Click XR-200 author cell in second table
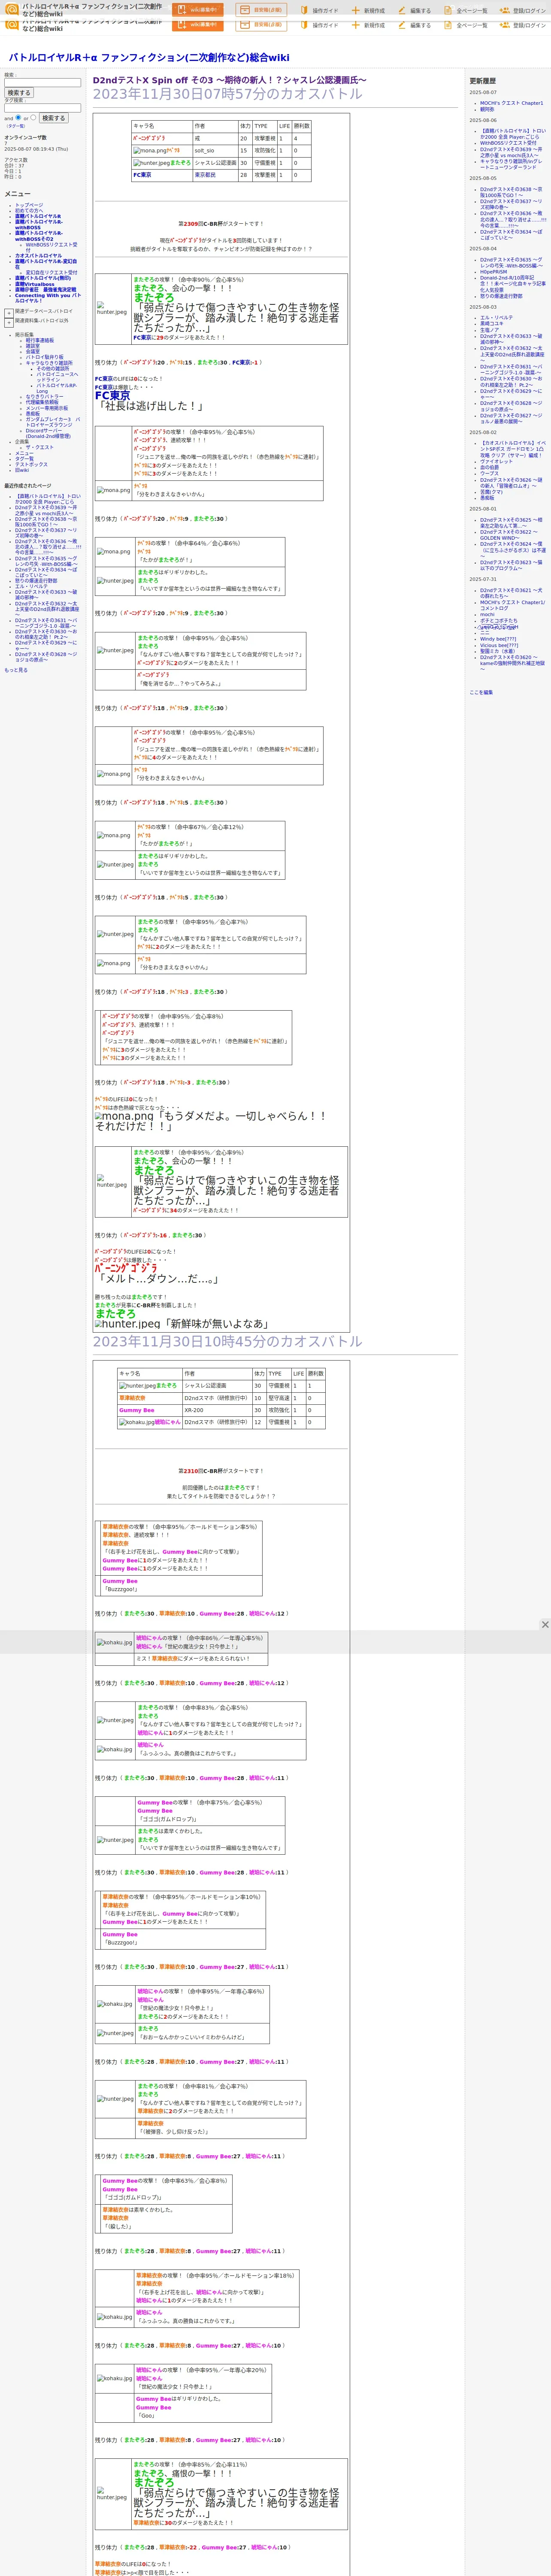Image resolution: width=551 pixels, height=2576 pixels. (x=194, y=1410)
